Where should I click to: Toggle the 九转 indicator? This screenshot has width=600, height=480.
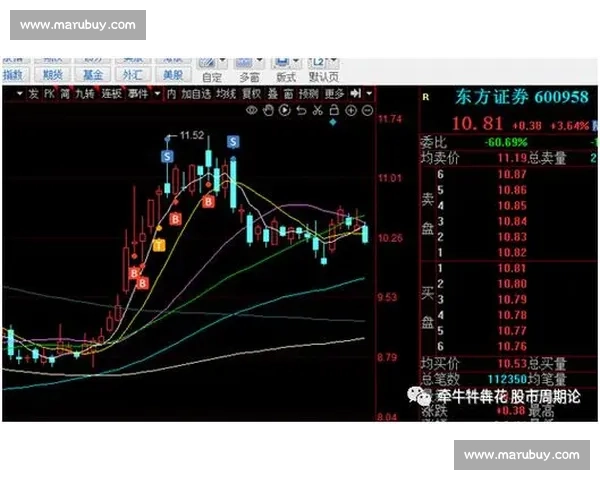point(85,93)
